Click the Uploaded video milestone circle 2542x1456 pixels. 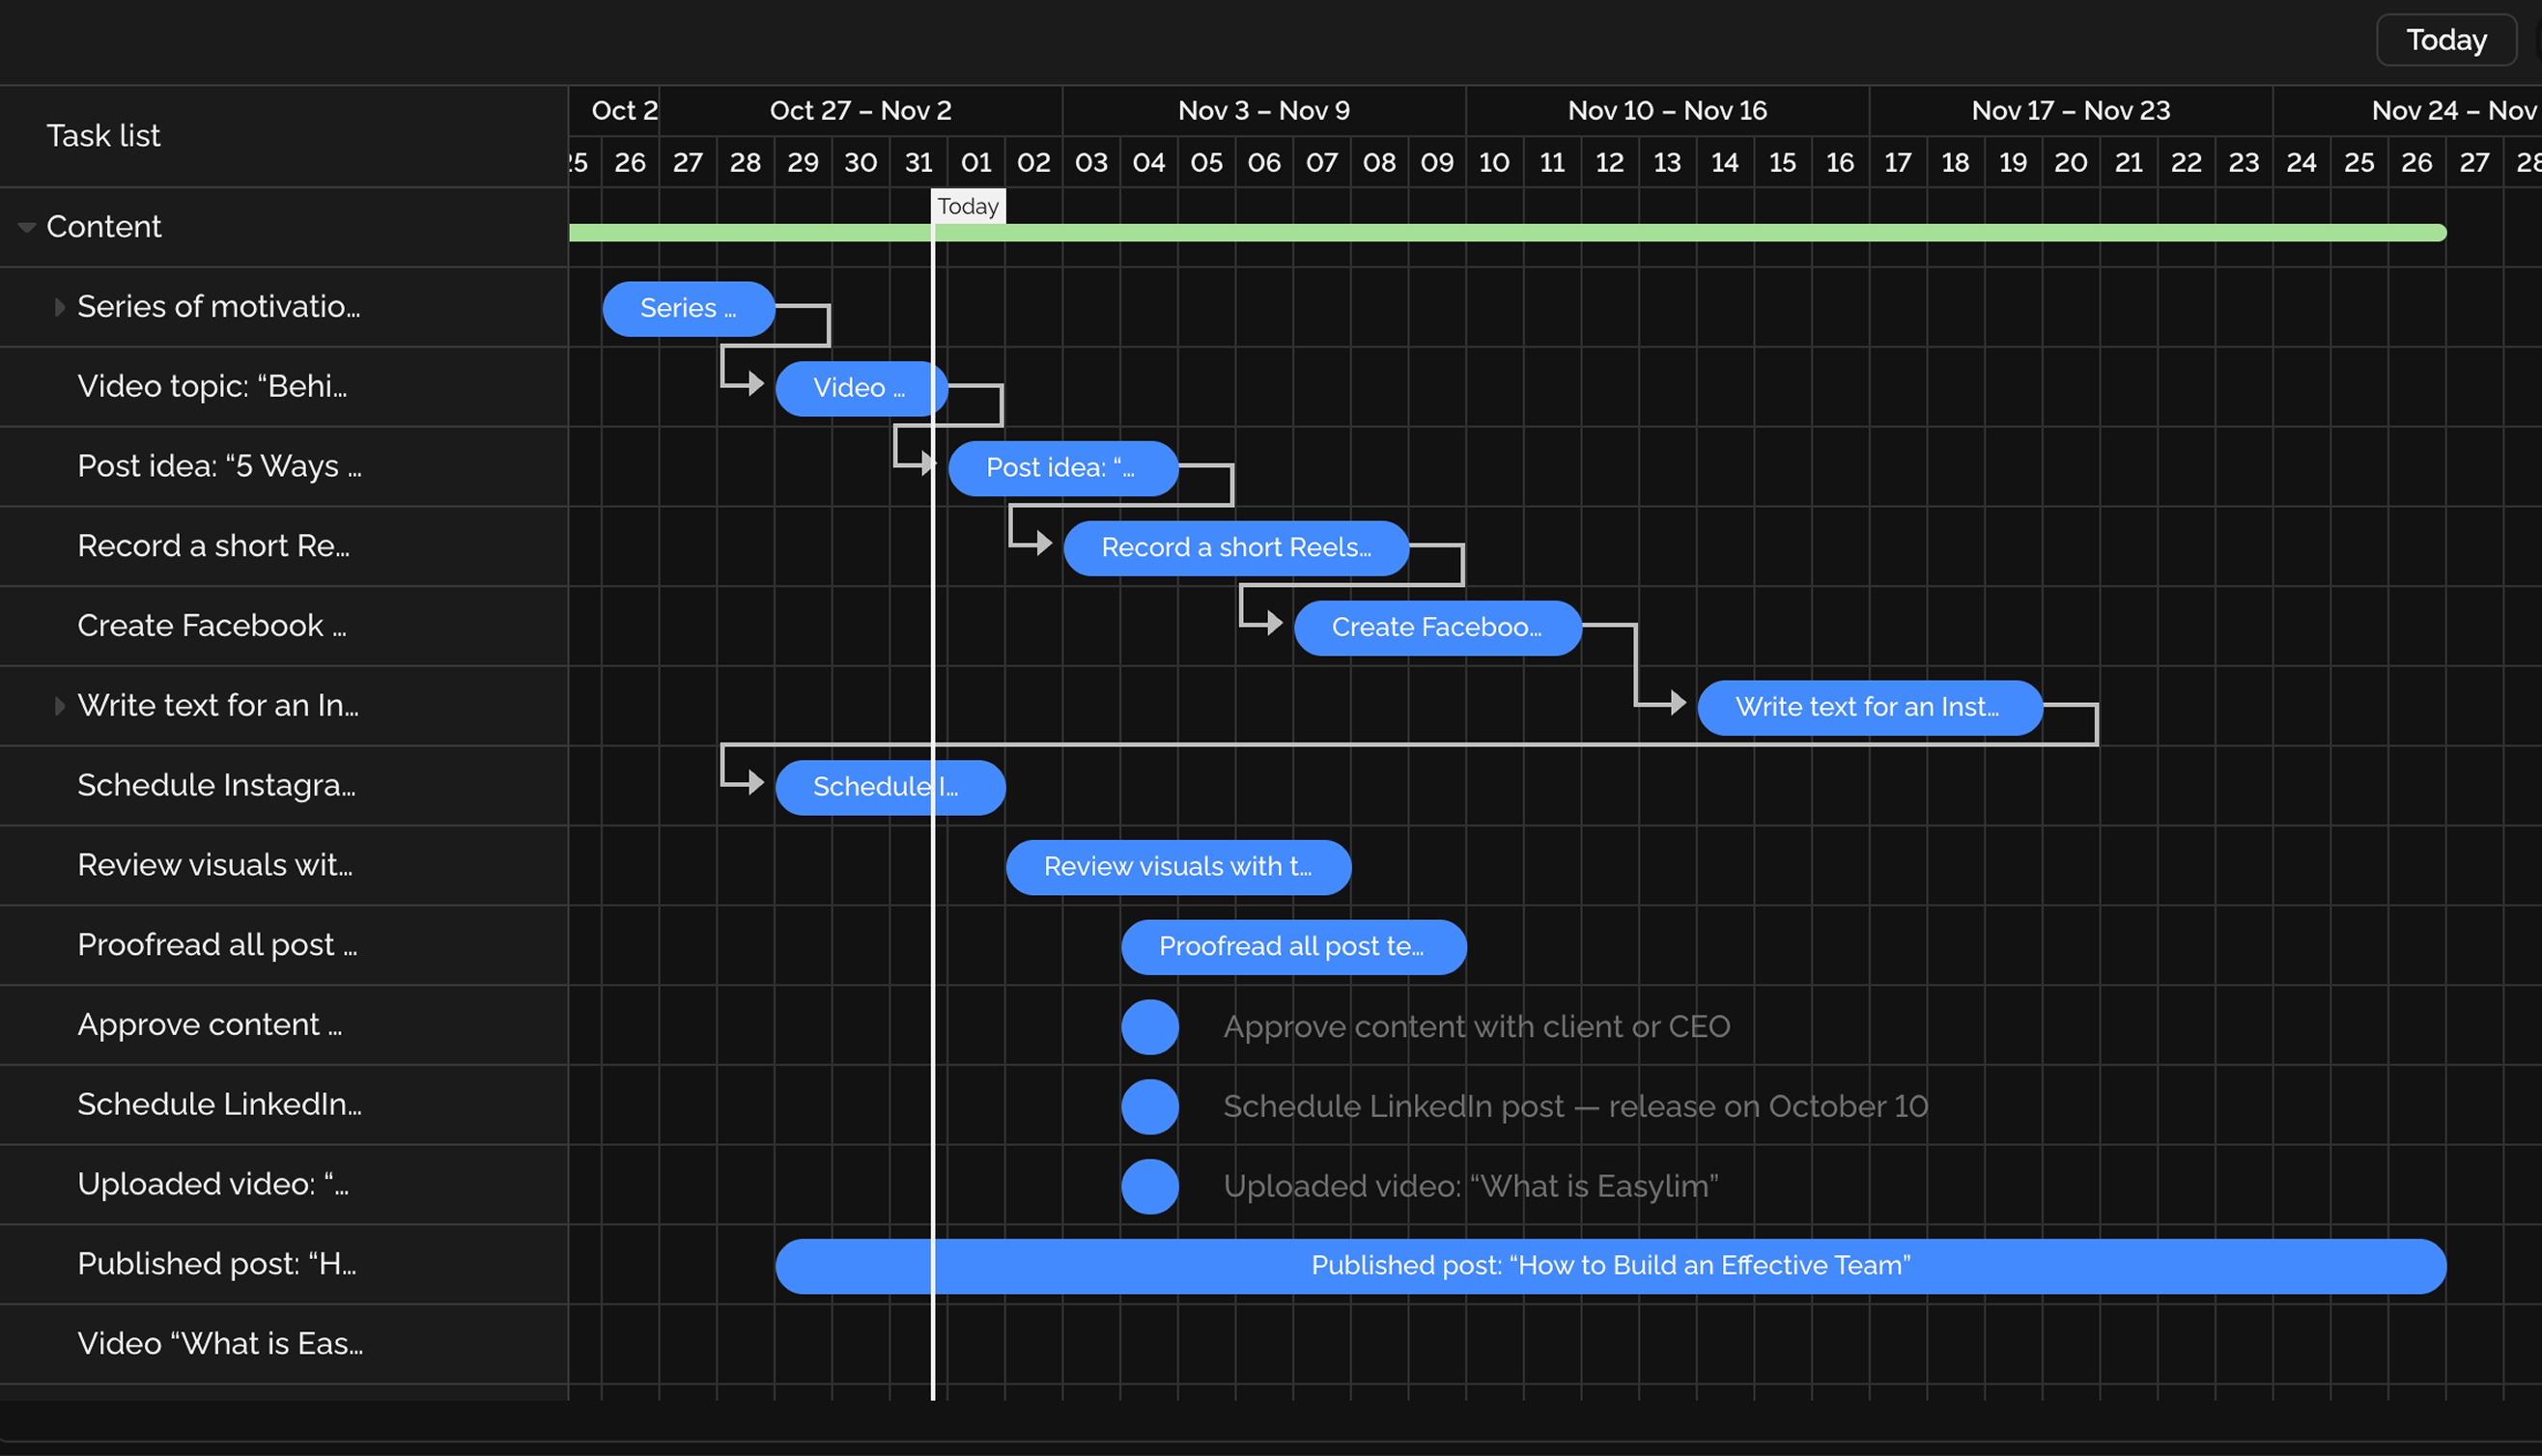(x=1149, y=1186)
